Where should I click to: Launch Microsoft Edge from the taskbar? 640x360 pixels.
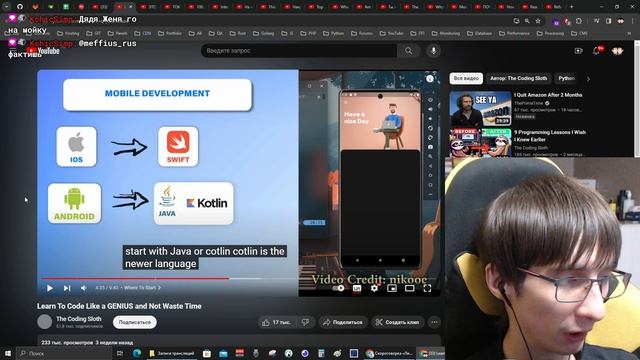(136, 353)
